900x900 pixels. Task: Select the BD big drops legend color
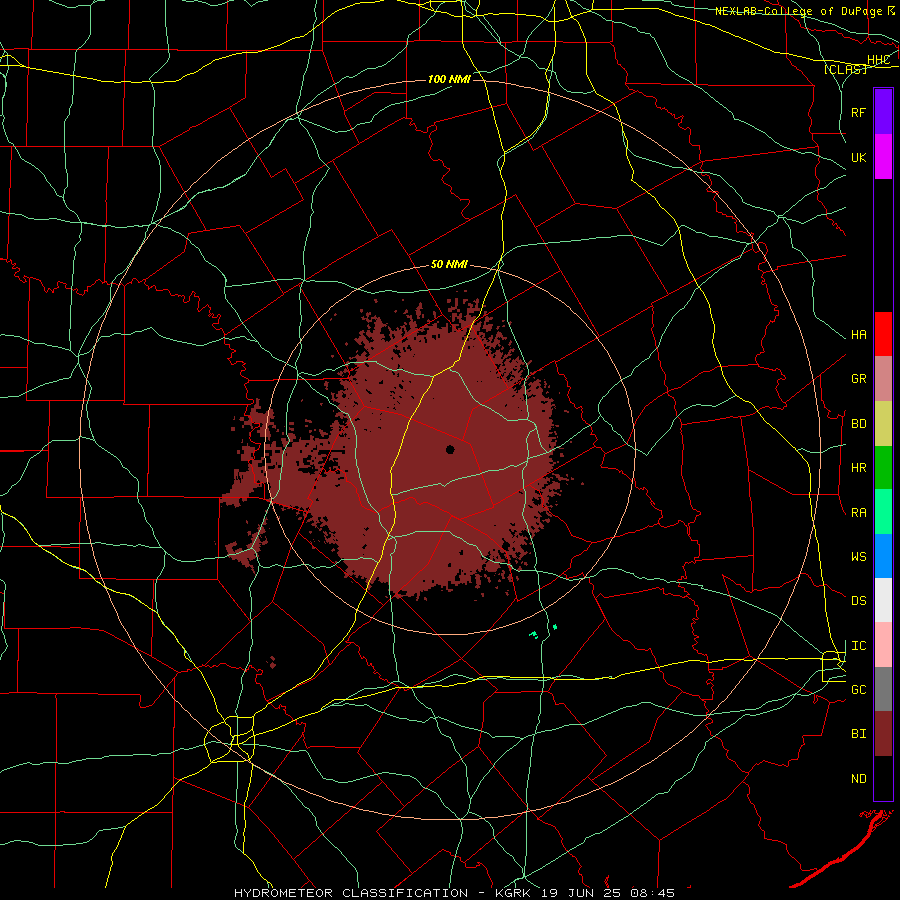883,423
